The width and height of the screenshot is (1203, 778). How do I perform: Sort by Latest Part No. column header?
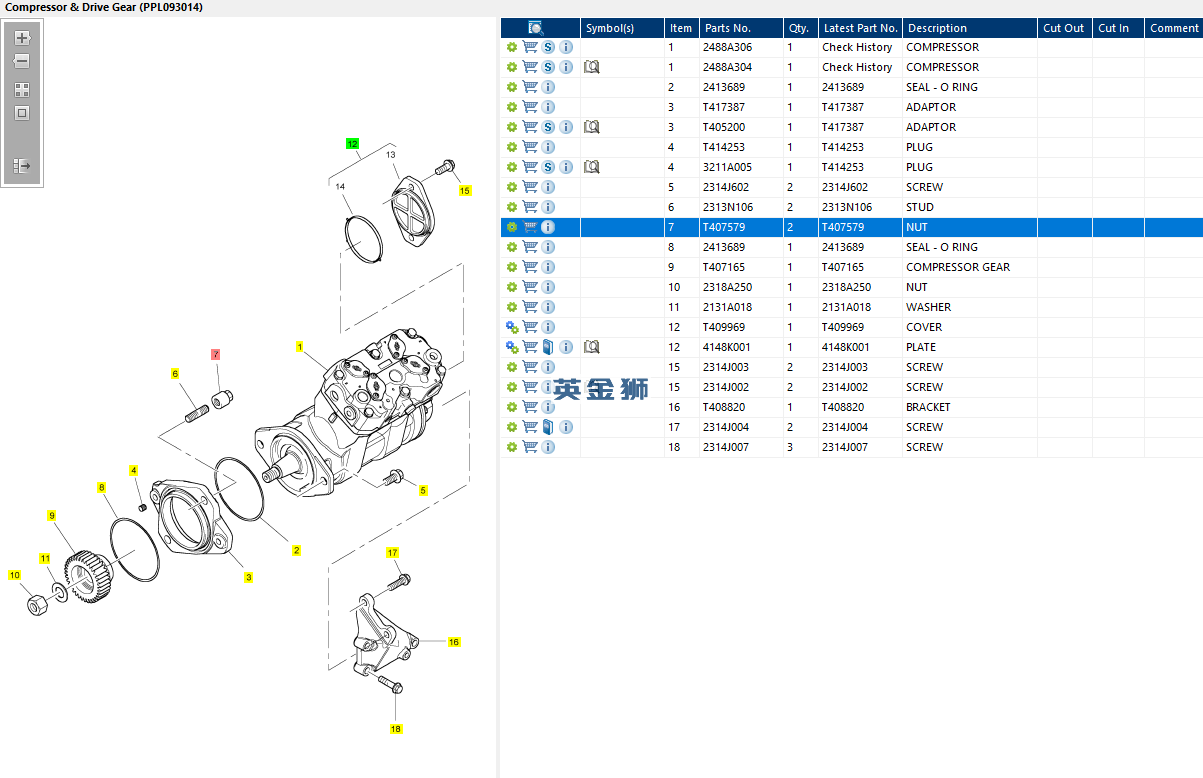coord(860,28)
